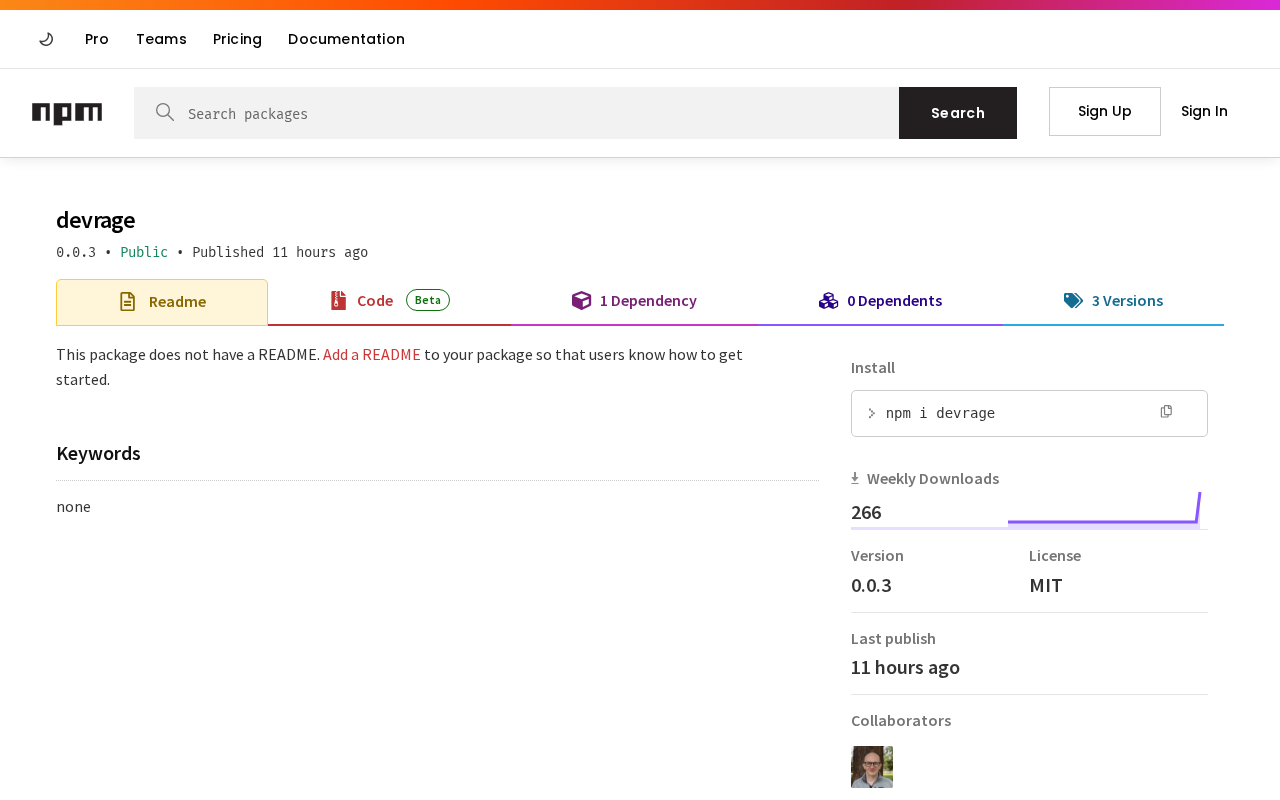The image size is (1280, 800).
Task: Follow the 'Add a README' link
Action: pyautogui.click(x=372, y=354)
